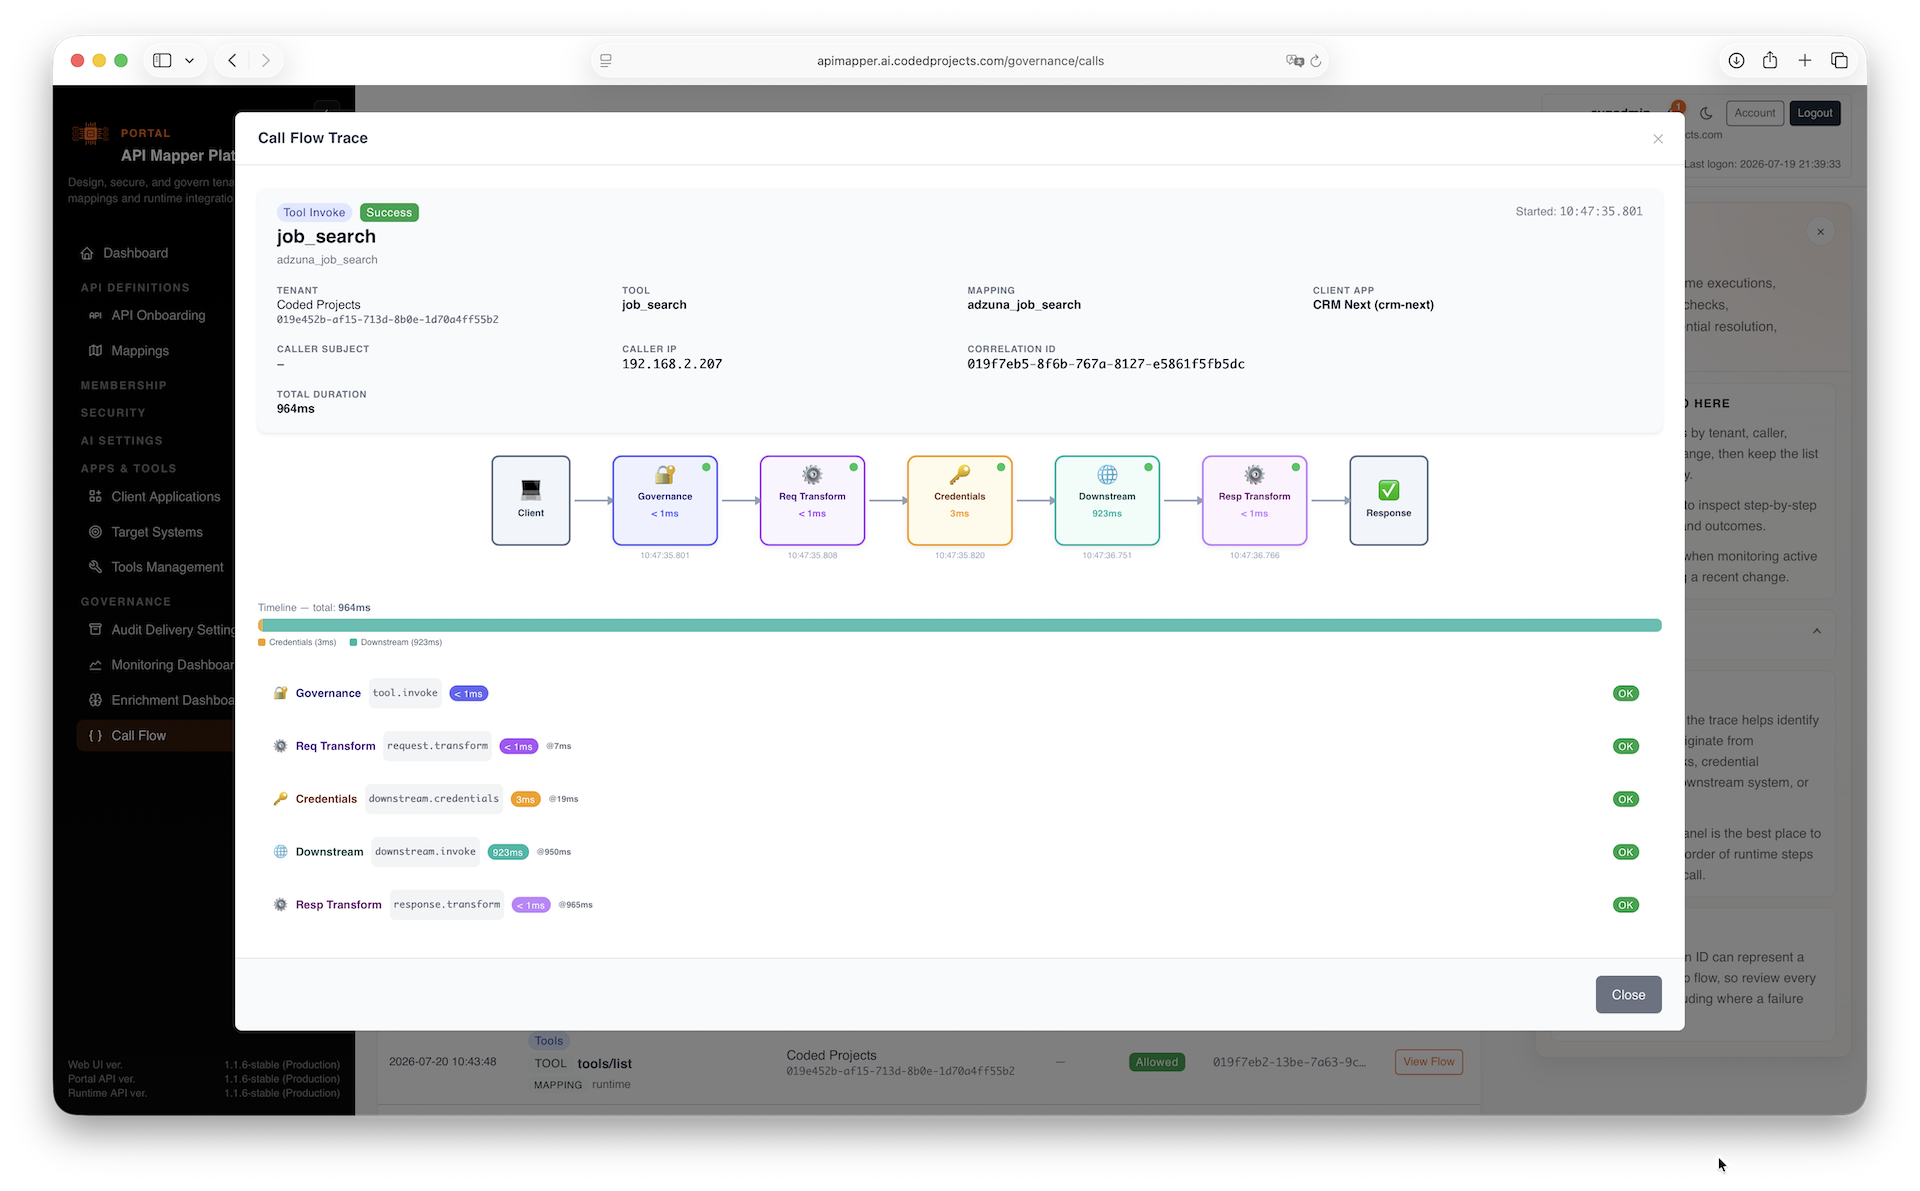This screenshot has height=1191, width=1920.
Task: Click the APPS & TOOLS section header
Action: coord(129,469)
